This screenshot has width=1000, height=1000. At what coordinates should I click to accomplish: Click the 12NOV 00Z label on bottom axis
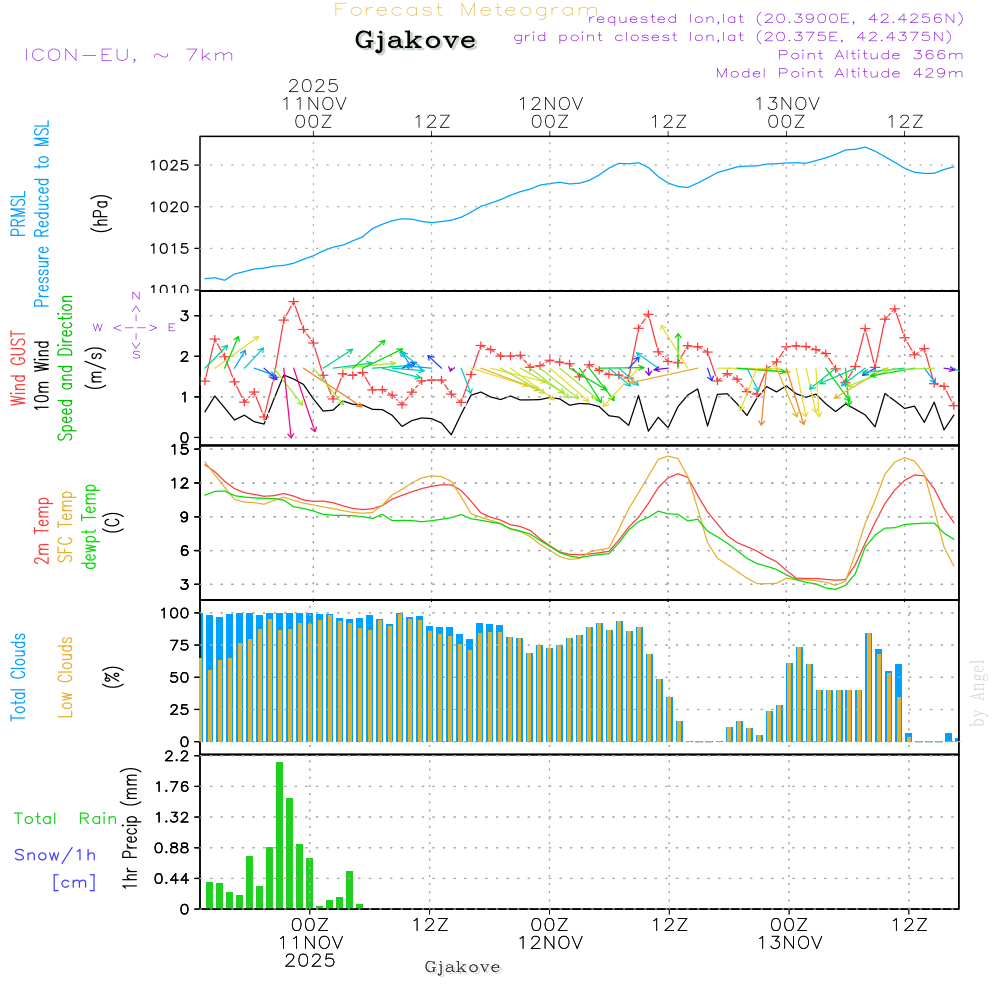click(x=549, y=933)
